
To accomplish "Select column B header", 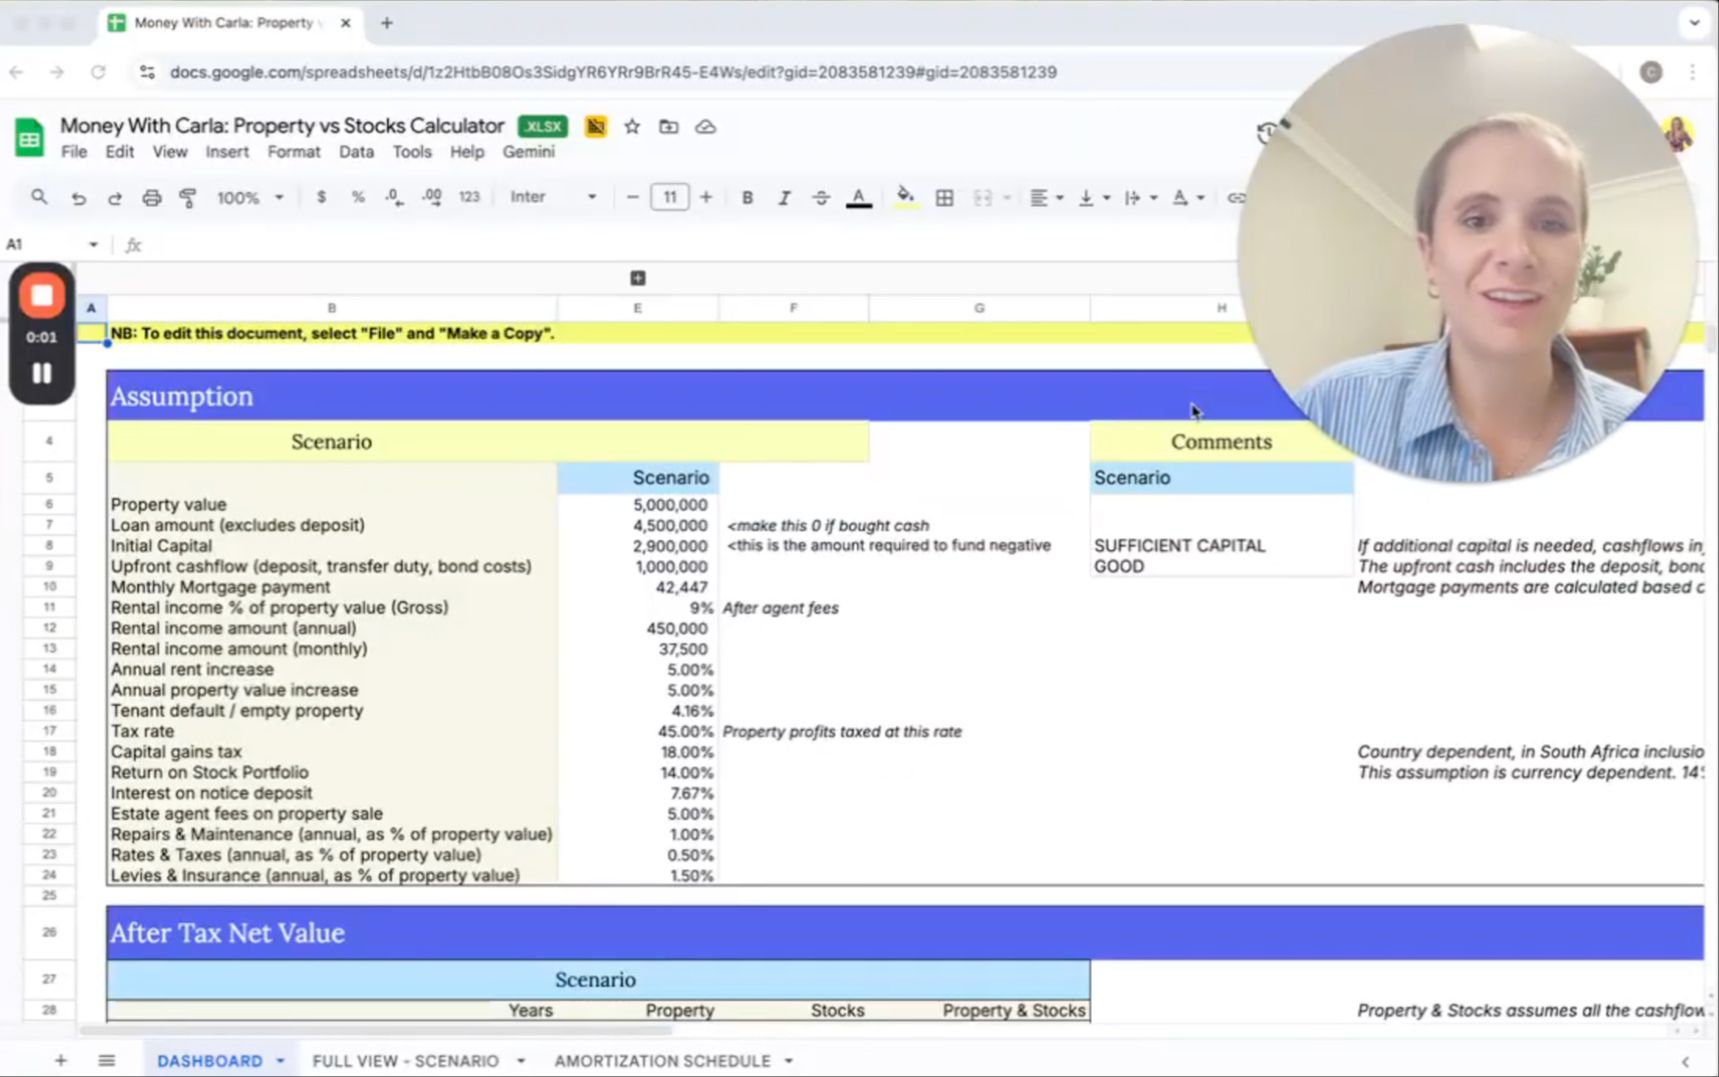I will point(332,308).
